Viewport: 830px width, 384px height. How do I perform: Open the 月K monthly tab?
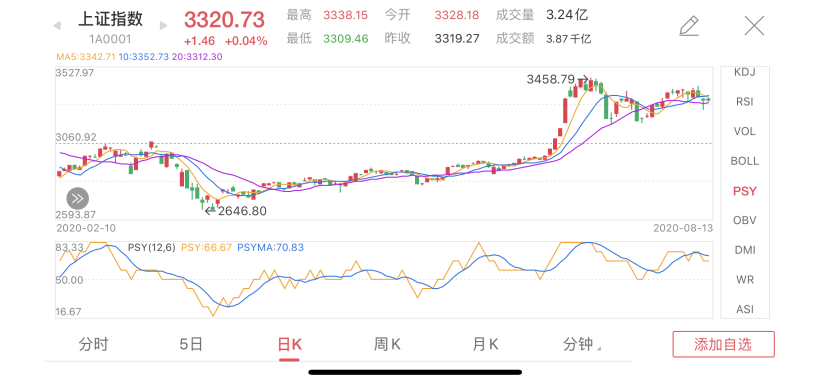(x=485, y=344)
